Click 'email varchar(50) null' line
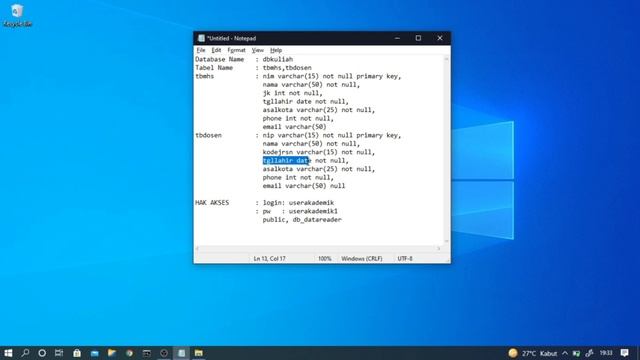This screenshot has height=360, width=640. (304, 186)
